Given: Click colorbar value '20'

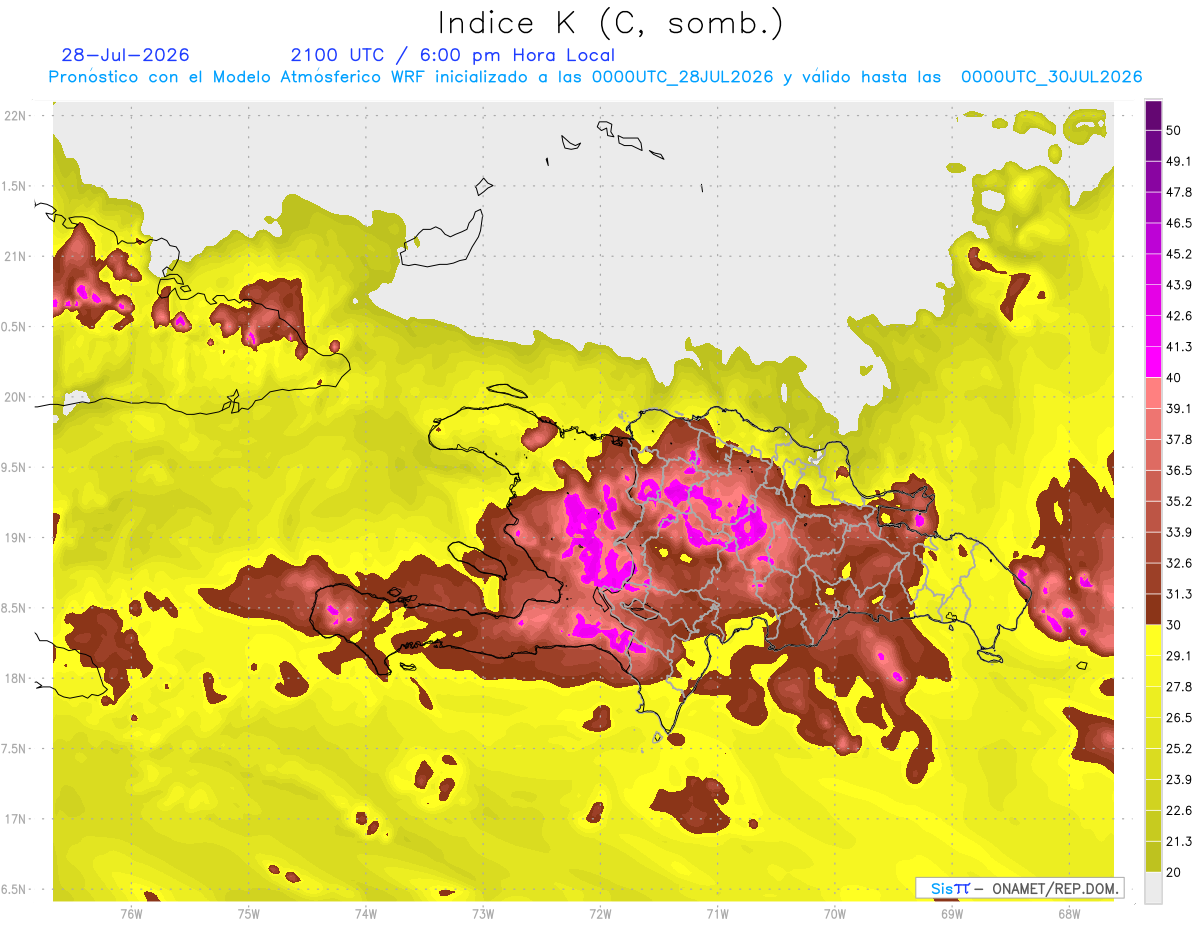Looking at the screenshot, I should click(x=1176, y=871).
